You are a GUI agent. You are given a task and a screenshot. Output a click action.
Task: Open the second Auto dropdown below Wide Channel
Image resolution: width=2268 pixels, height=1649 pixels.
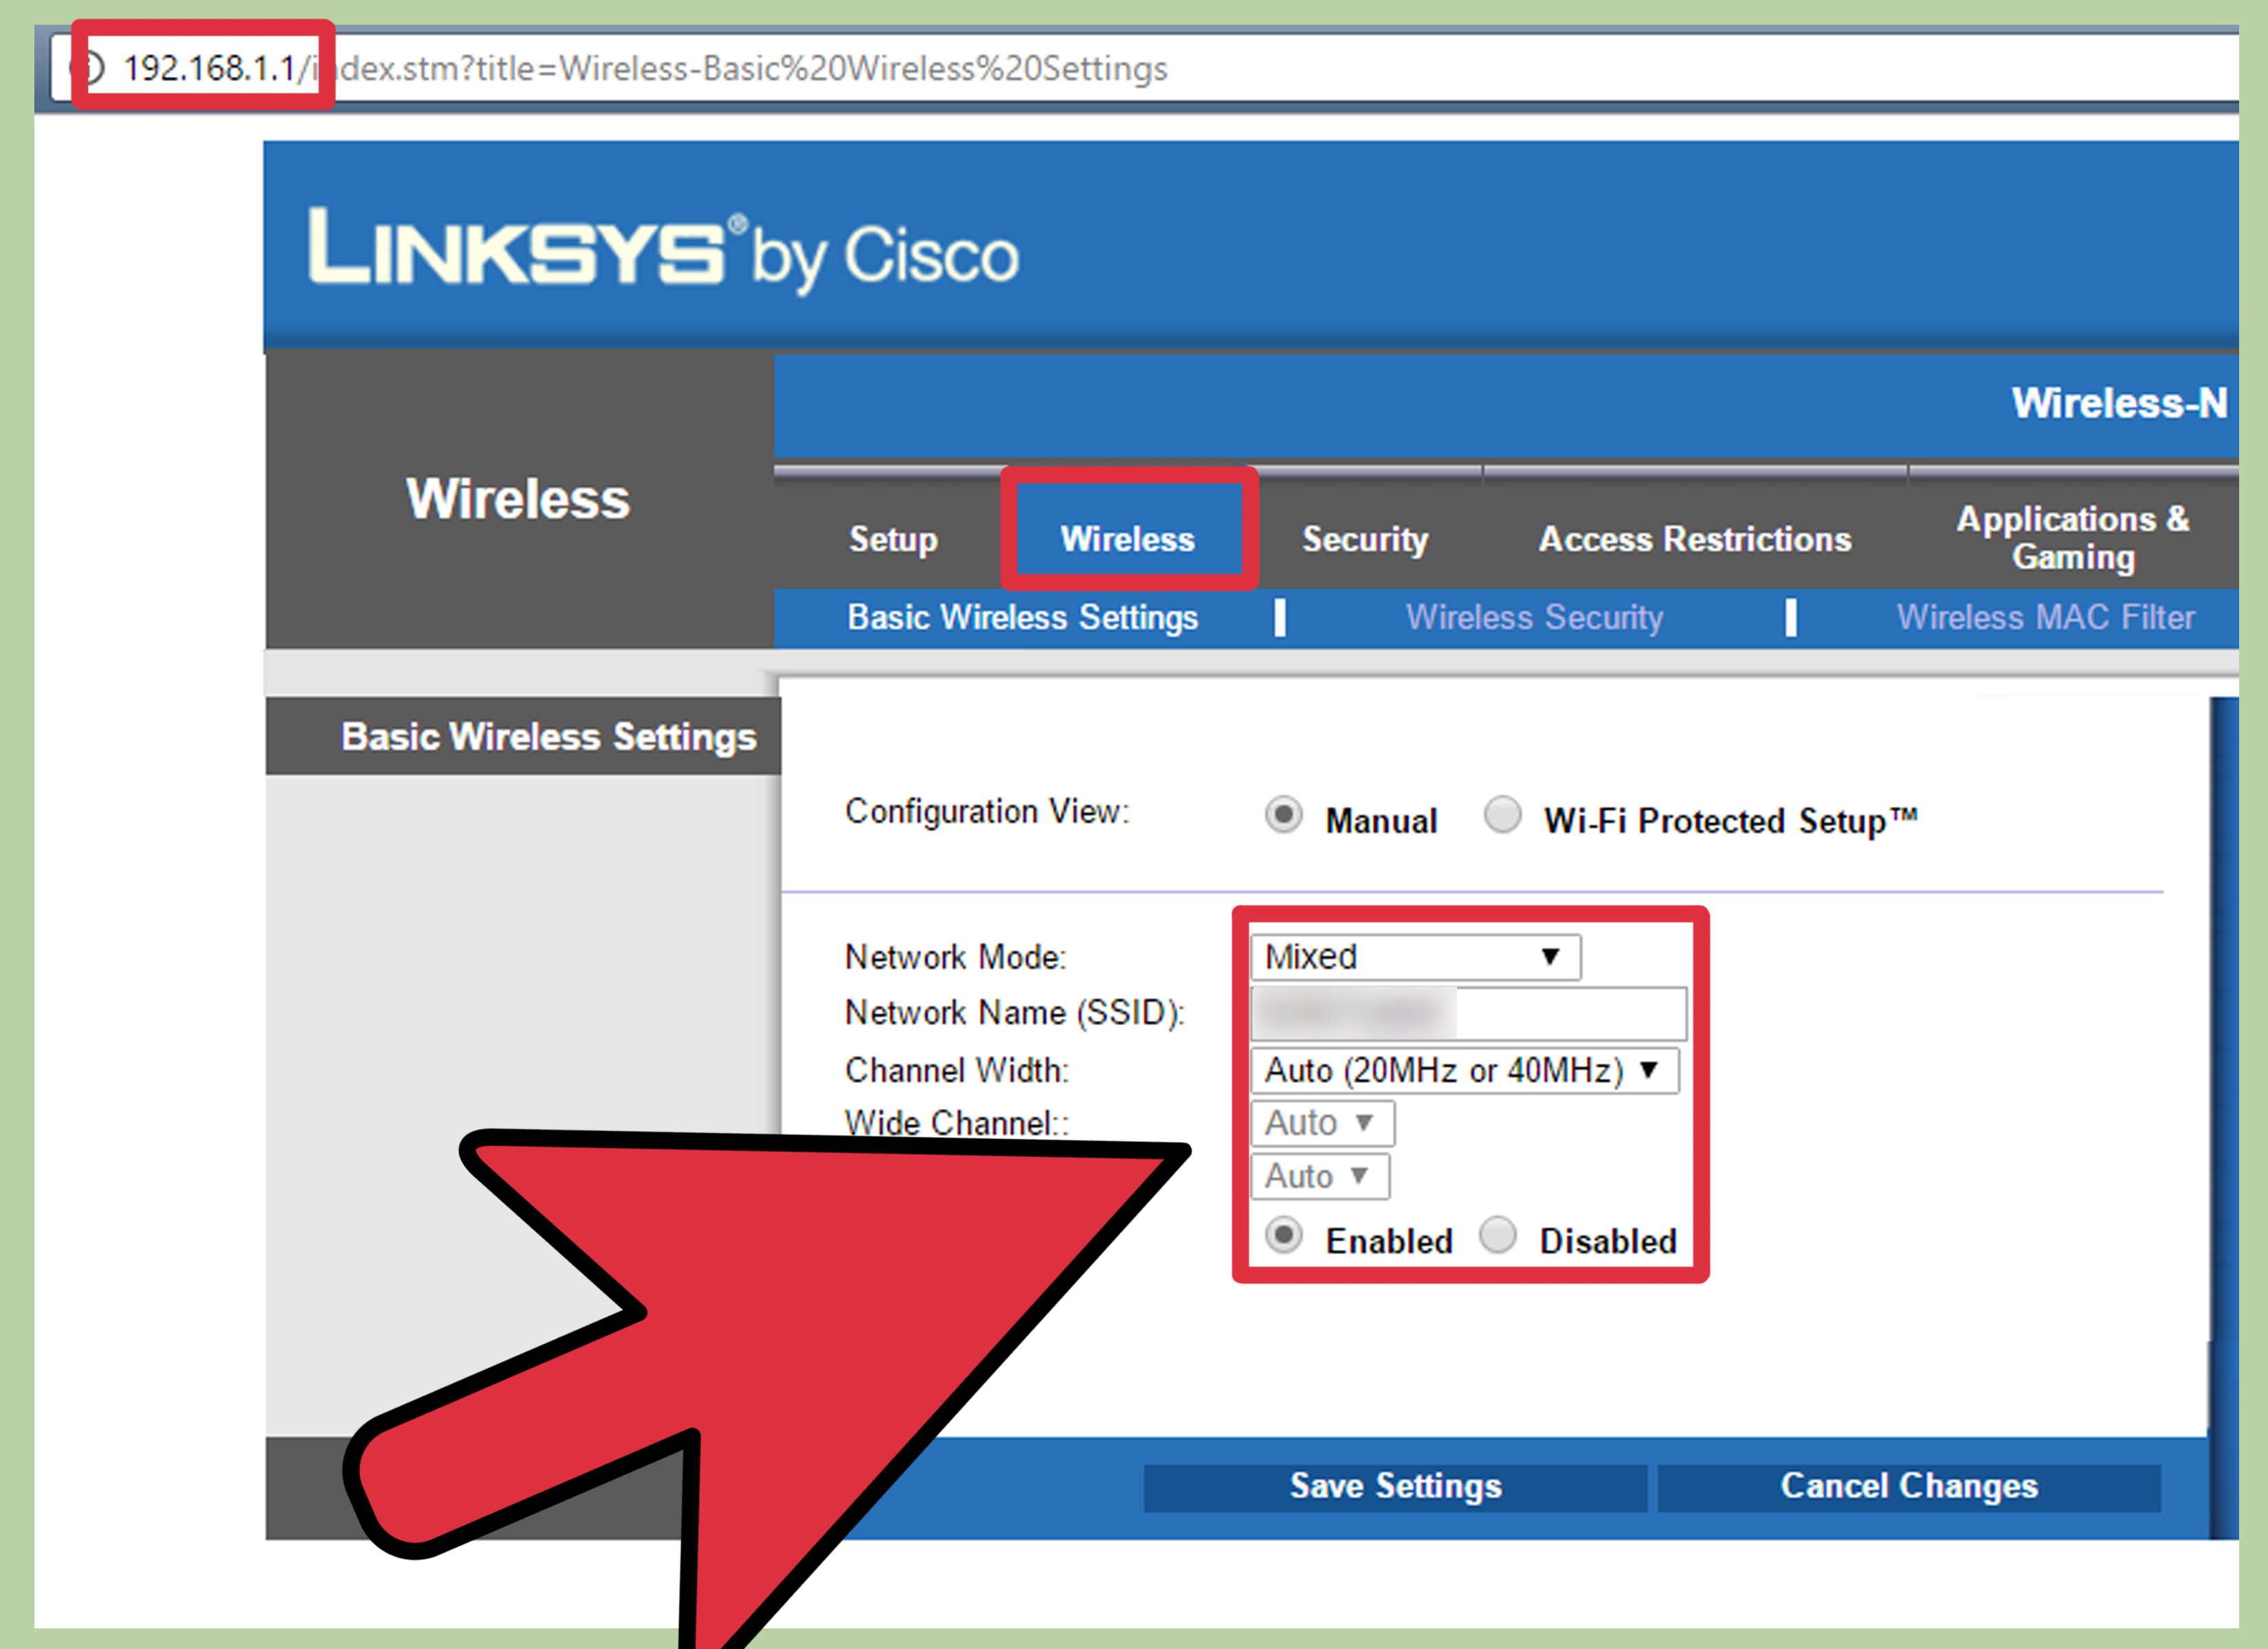(1320, 1176)
